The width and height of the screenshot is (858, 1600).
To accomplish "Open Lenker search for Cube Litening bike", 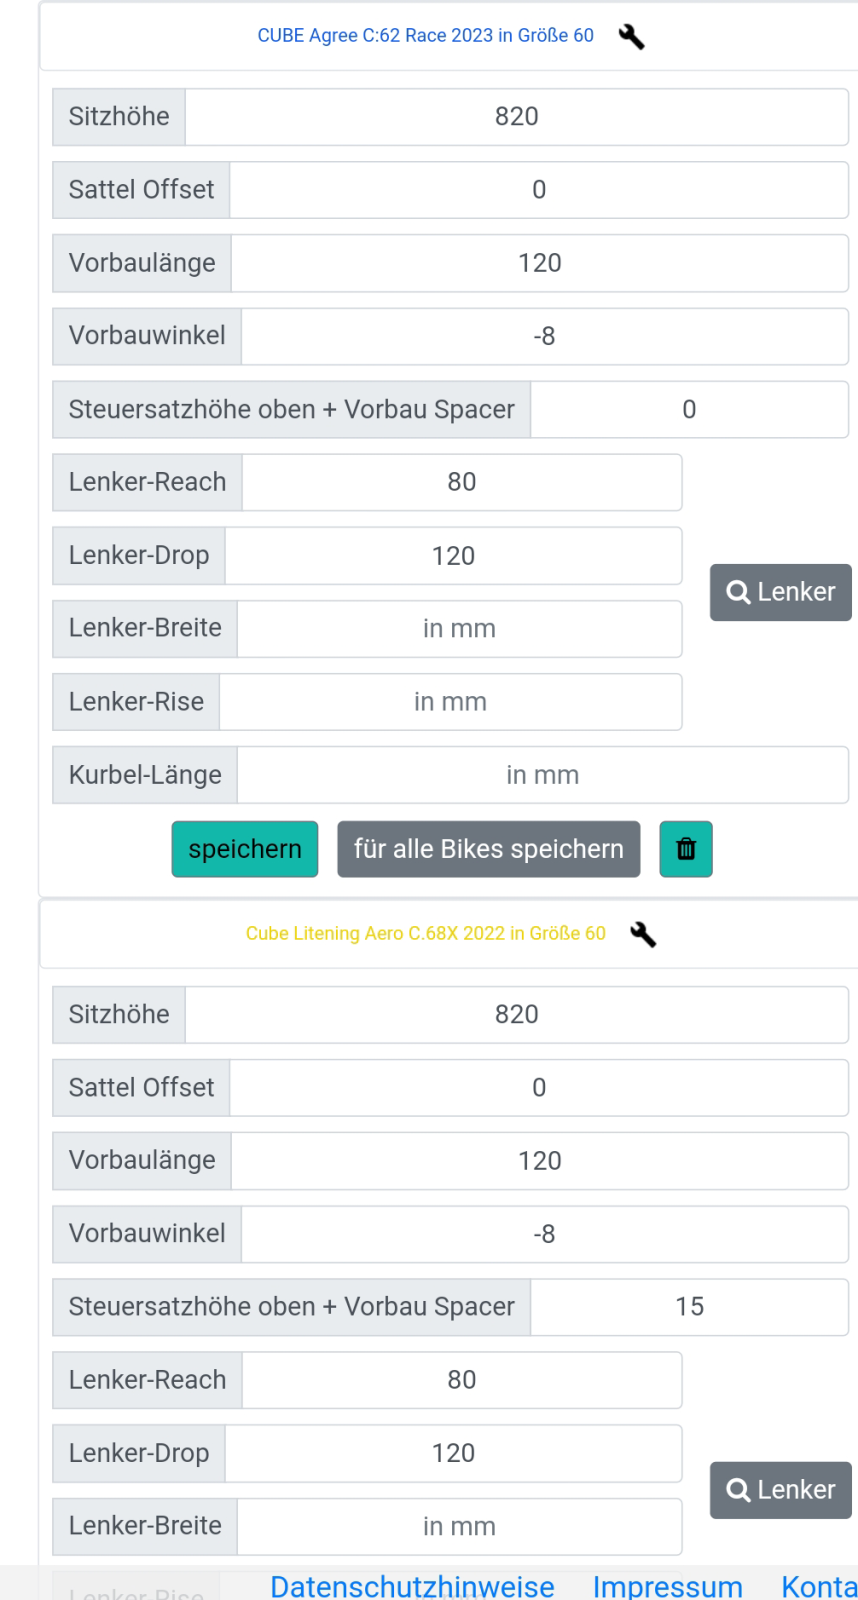I will pyautogui.click(x=780, y=1490).
